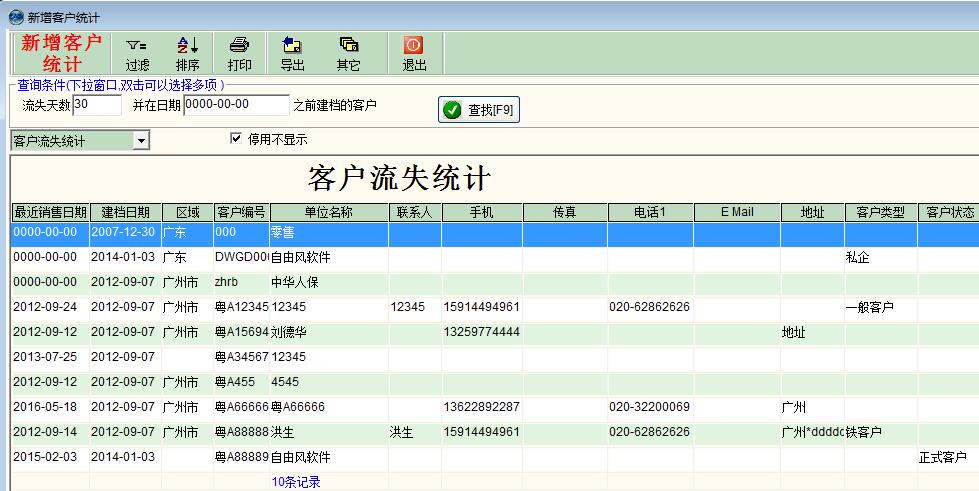Click the 流失天数 input field

tap(96, 105)
